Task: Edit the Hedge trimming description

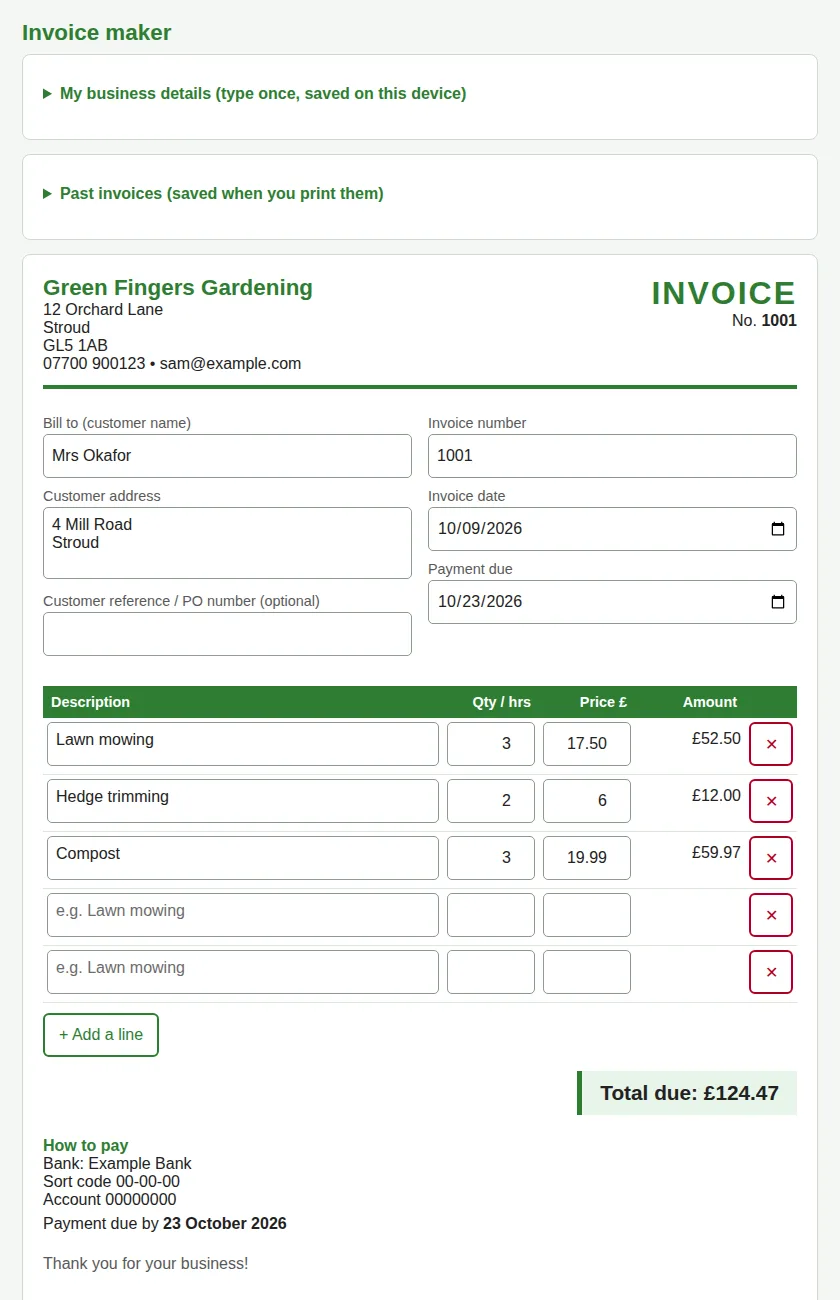Action: pyautogui.click(x=243, y=801)
